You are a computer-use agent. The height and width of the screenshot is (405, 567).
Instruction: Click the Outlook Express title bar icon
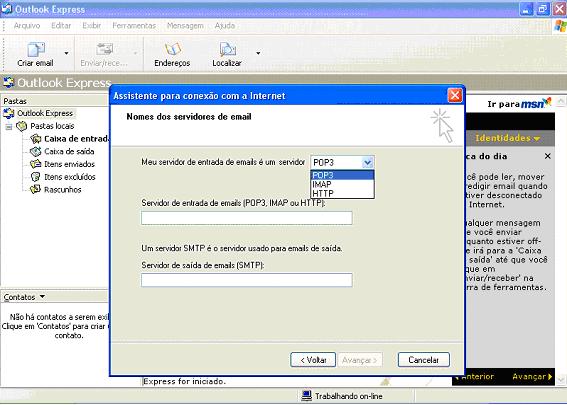click(7, 9)
